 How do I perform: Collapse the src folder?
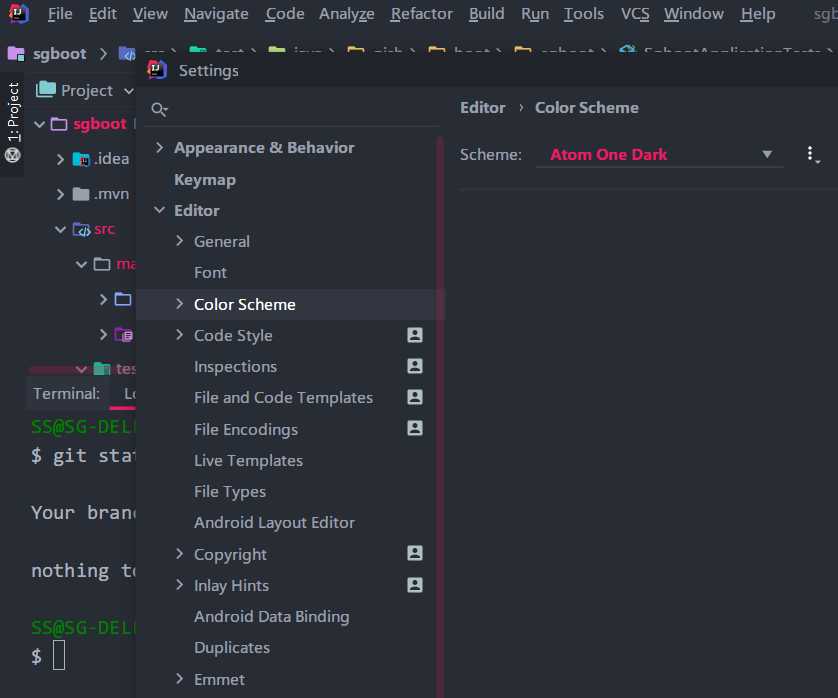click(x=60, y=229)
